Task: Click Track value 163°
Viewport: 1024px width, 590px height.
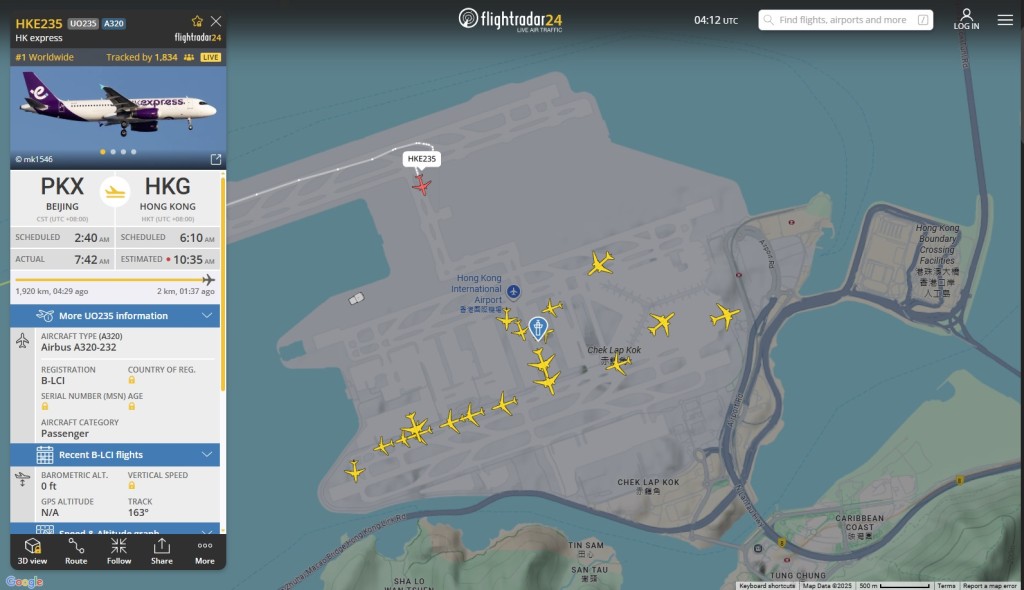Action: click(x=138, y=513)
